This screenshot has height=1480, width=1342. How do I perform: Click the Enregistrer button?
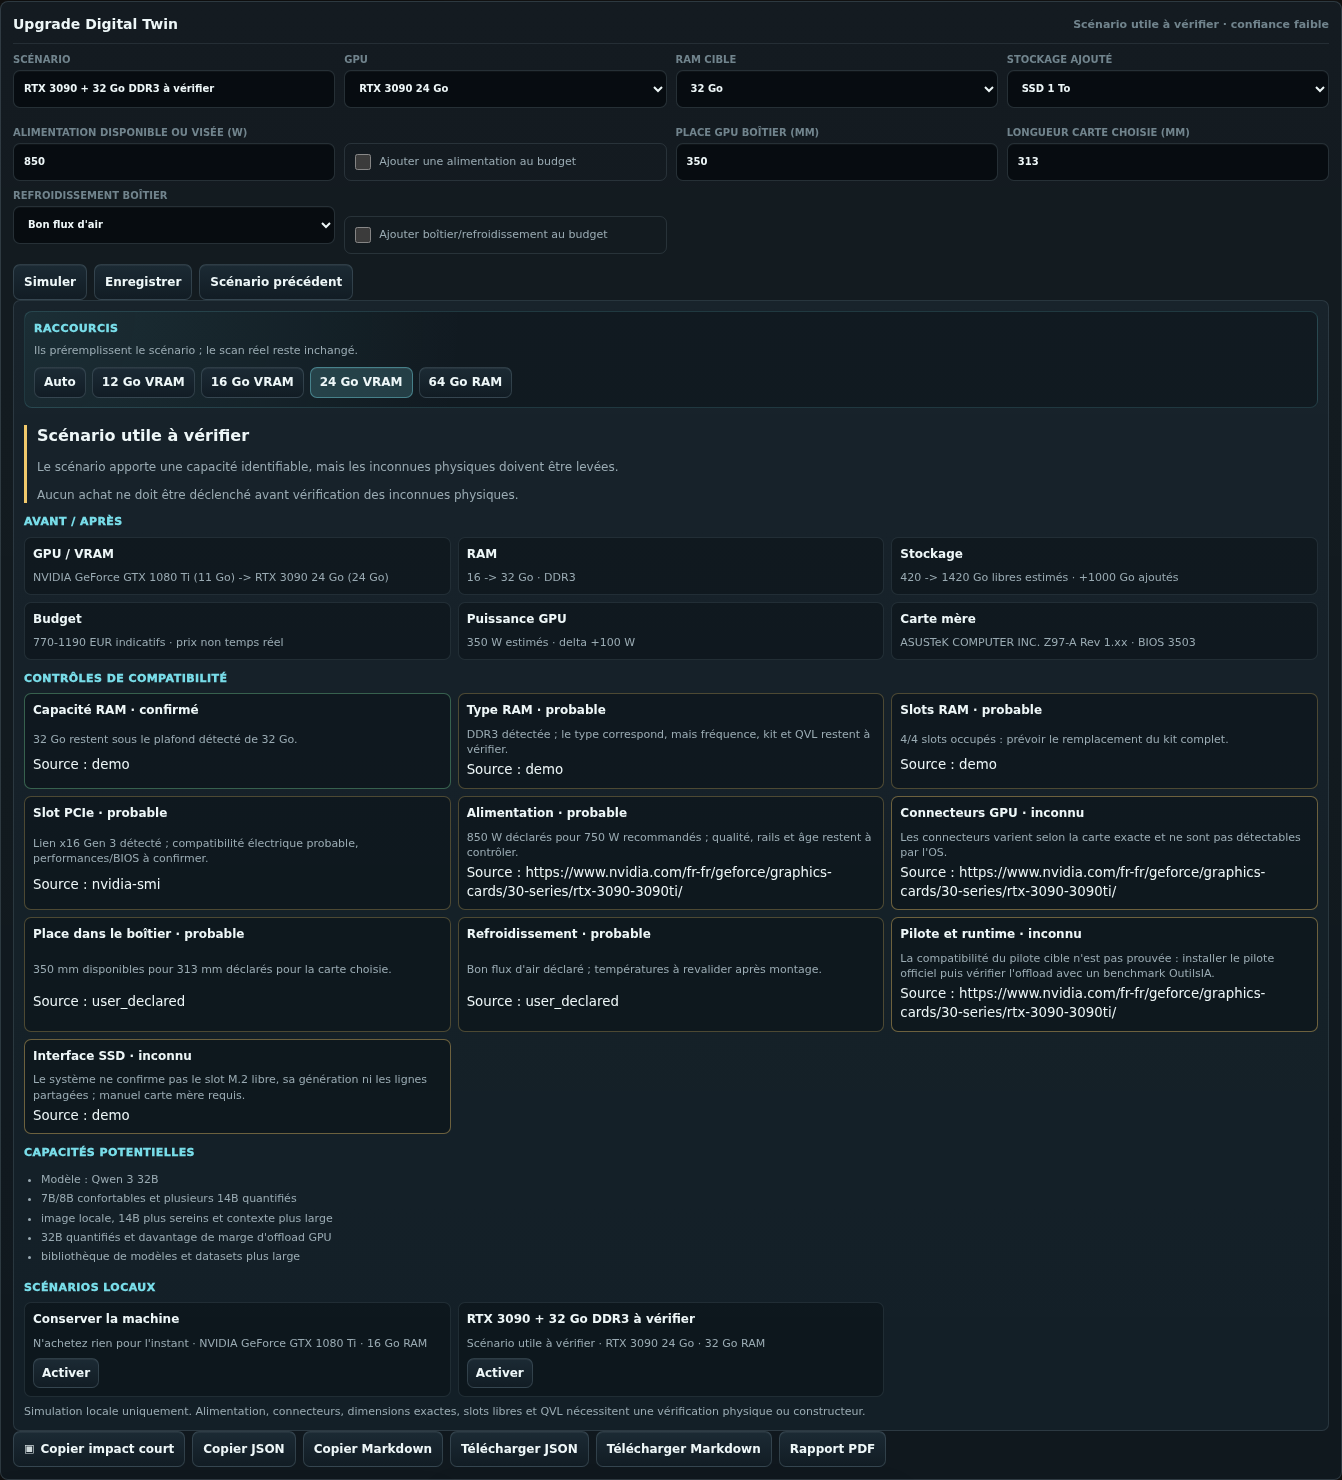143,282
